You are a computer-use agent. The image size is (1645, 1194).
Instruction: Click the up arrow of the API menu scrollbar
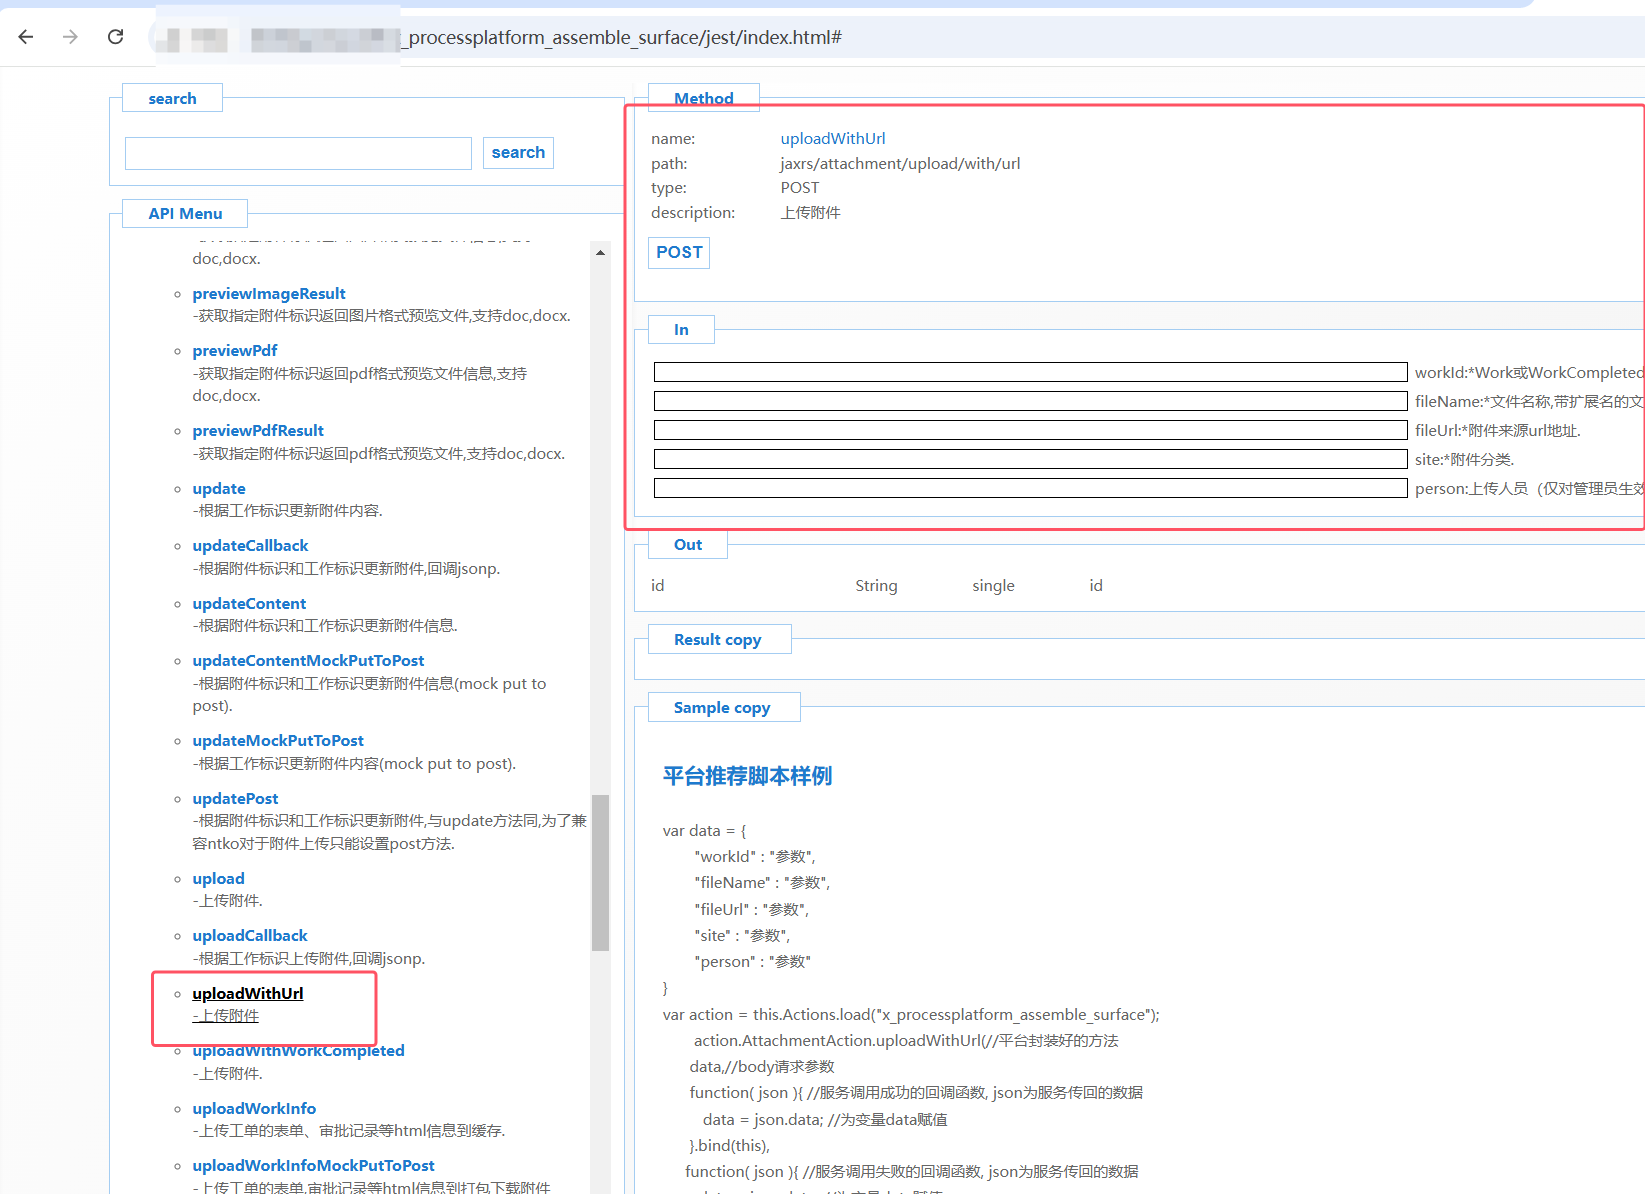click(600, 253)
